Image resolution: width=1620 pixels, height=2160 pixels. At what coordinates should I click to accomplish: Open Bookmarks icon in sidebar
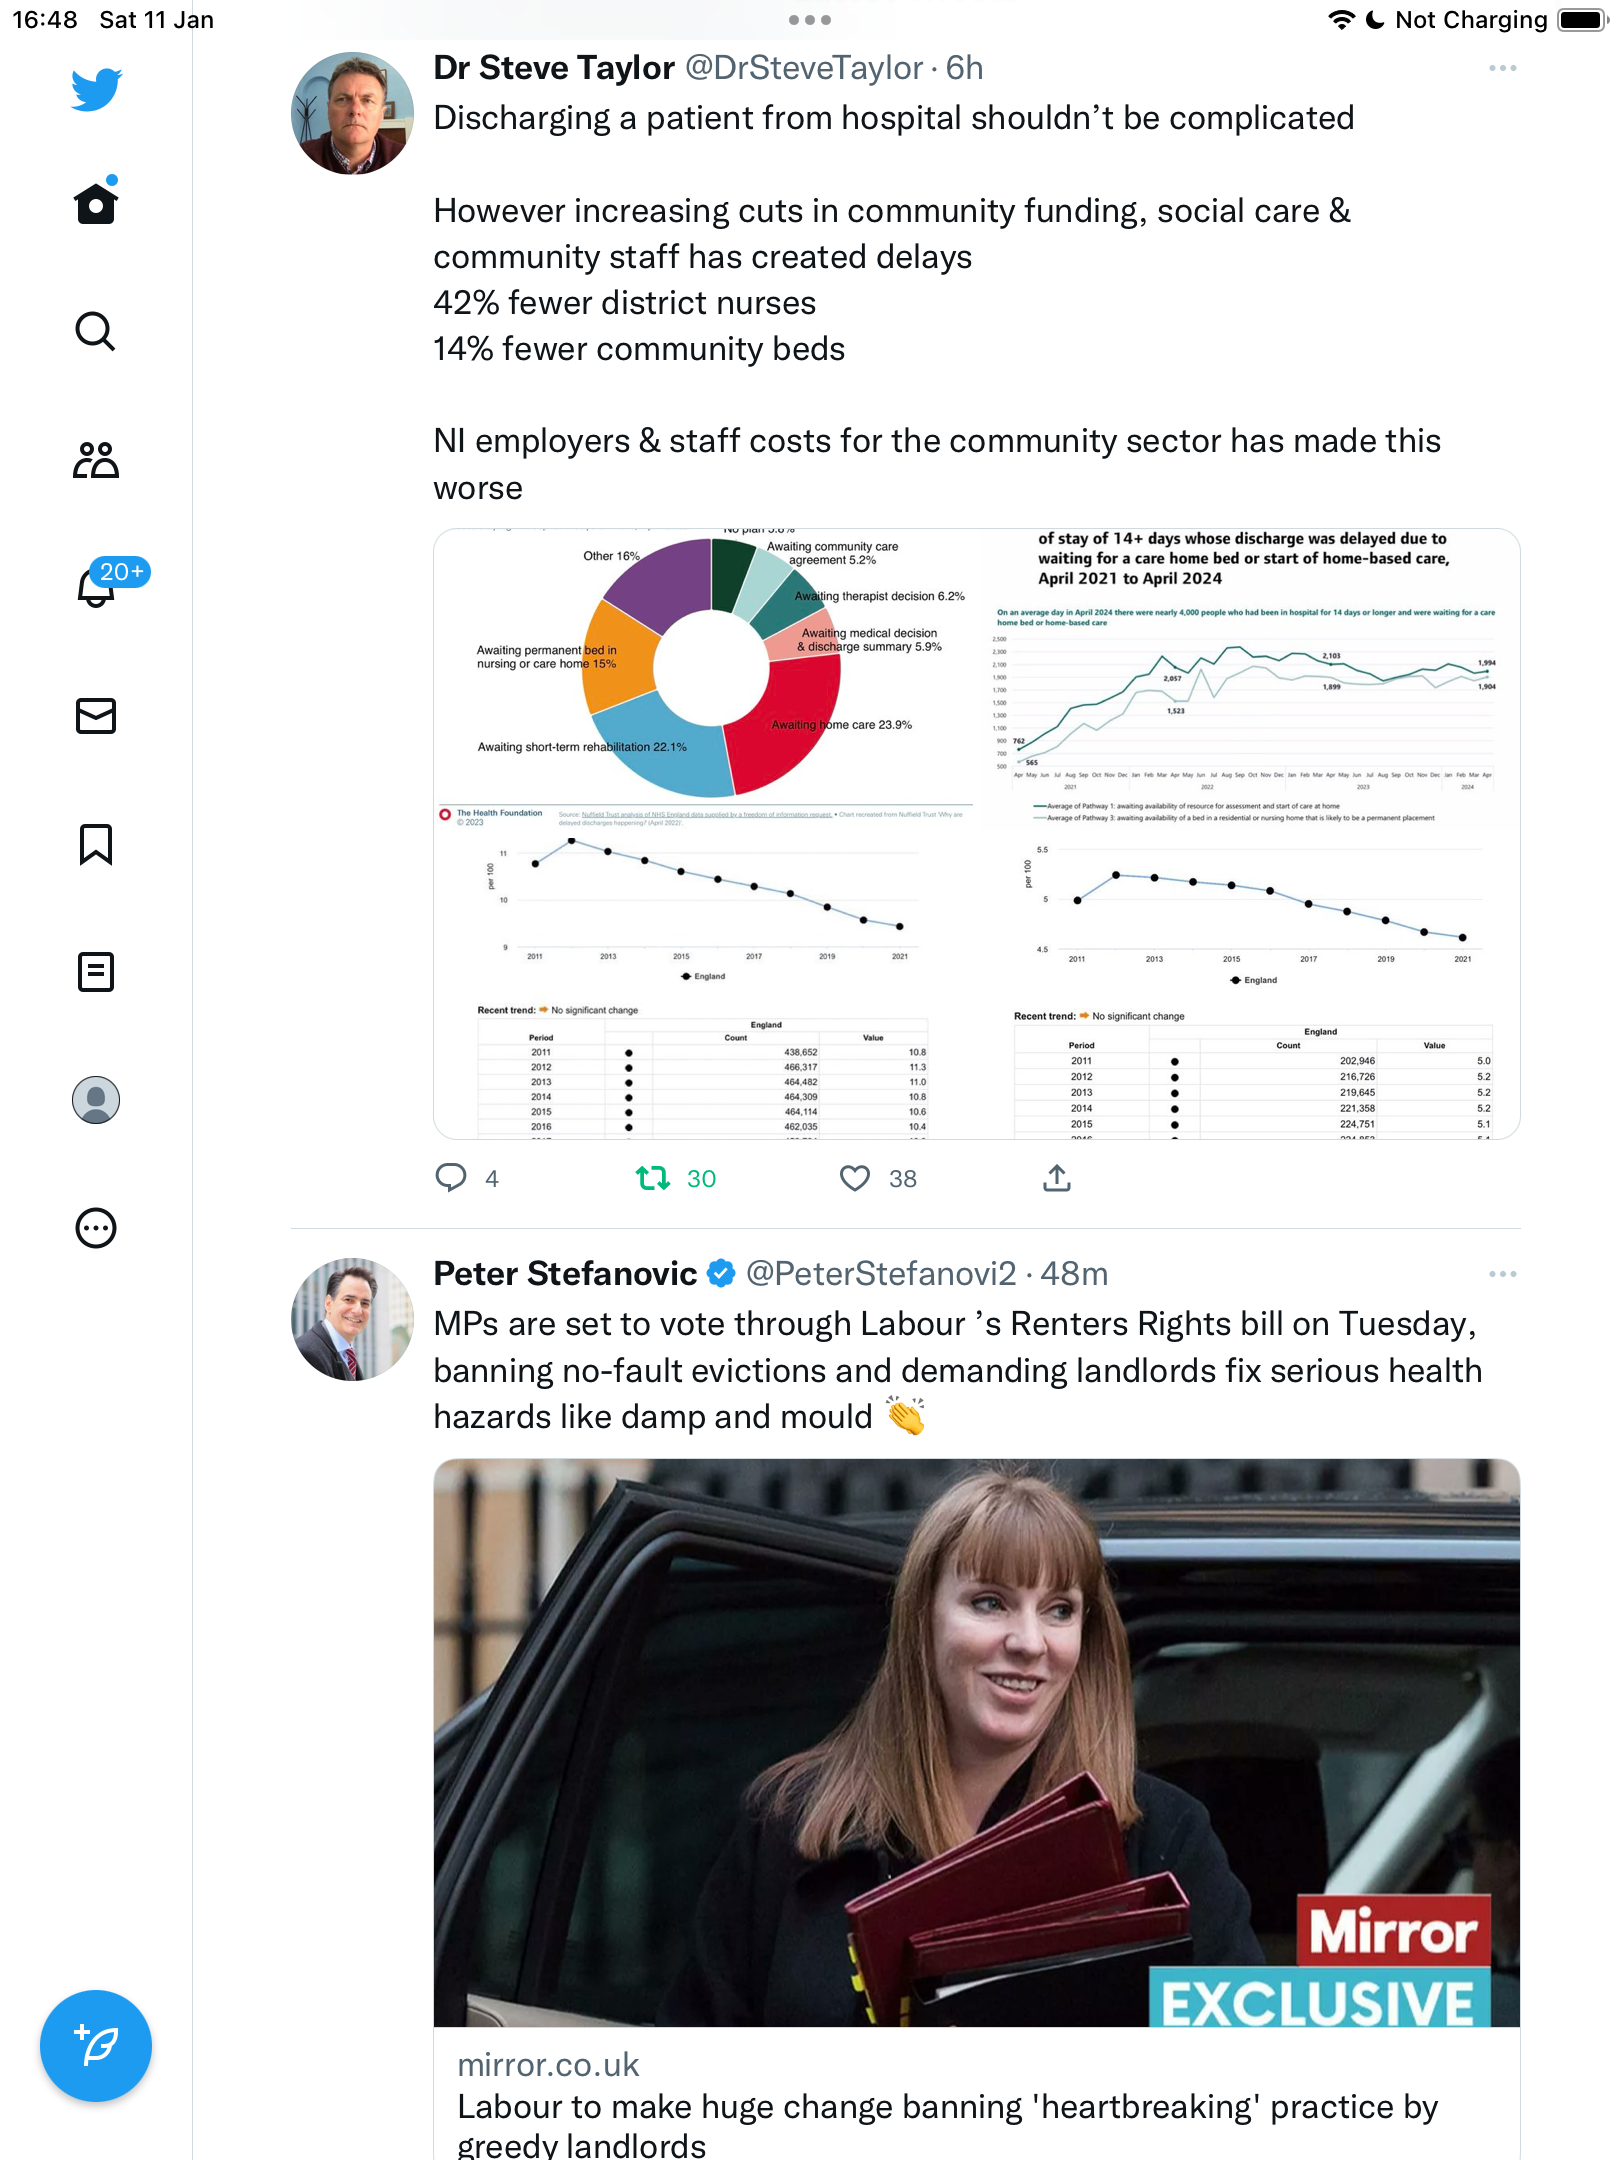point(96,844)
